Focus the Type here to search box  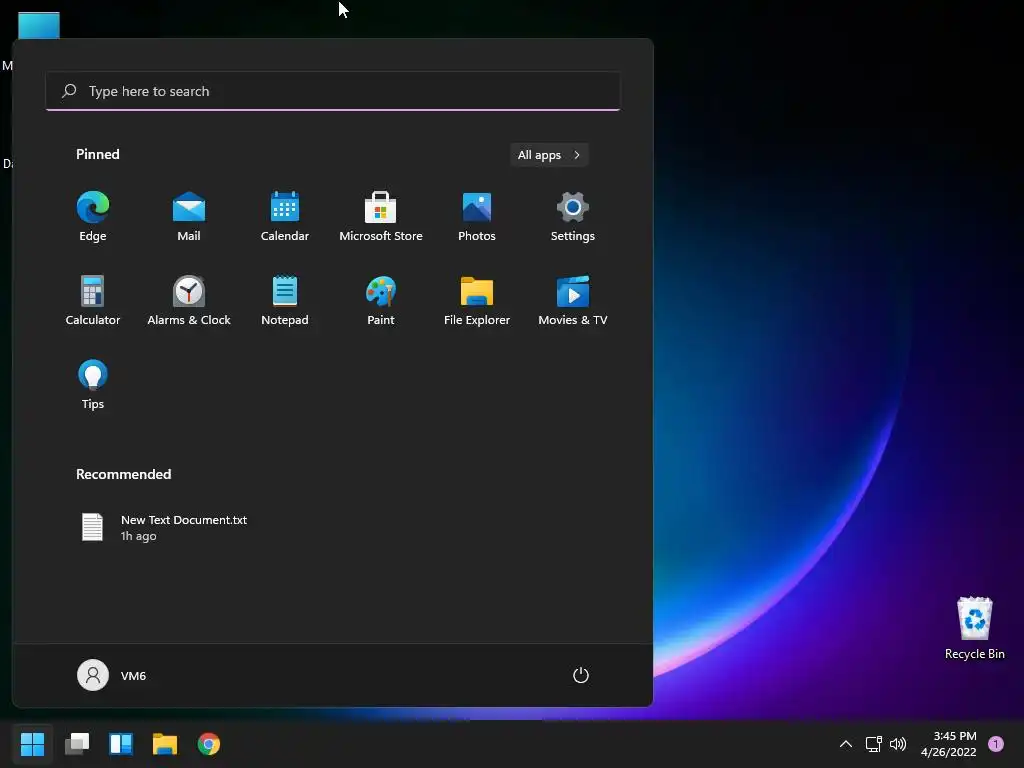pos(333,91)
